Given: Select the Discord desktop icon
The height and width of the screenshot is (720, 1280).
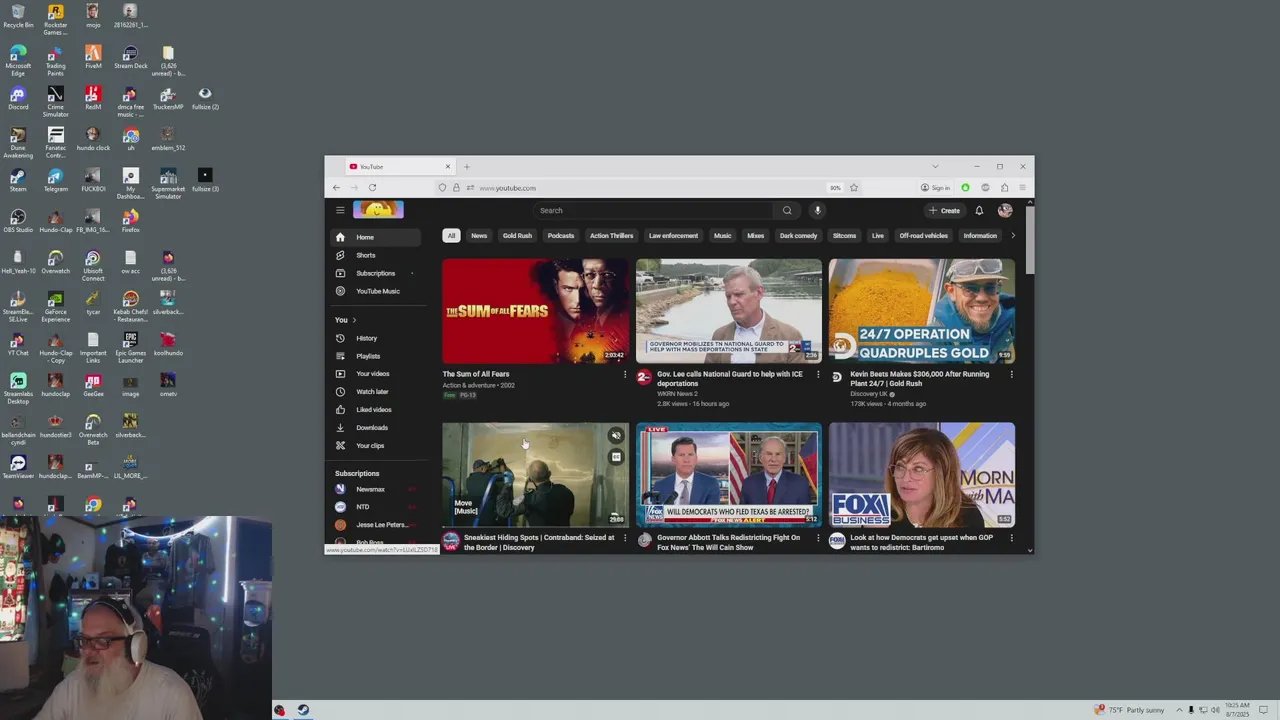Looking at the screenshot, I should (x=17, y=98).
